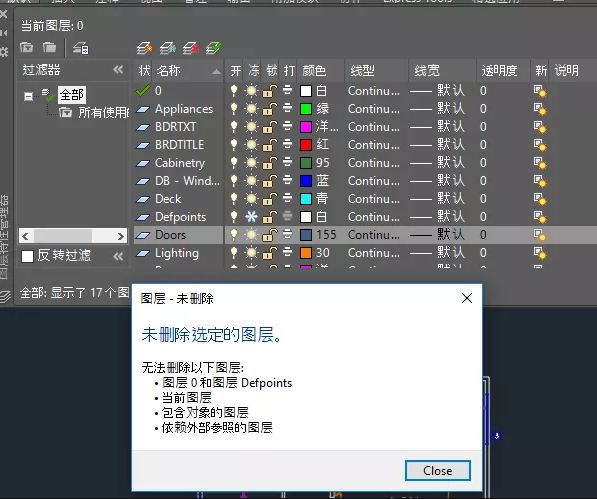Open color picker for DB - Wind... blue swatch
The height and width of the screenshot is (499, 597).
tap(306, 181)
